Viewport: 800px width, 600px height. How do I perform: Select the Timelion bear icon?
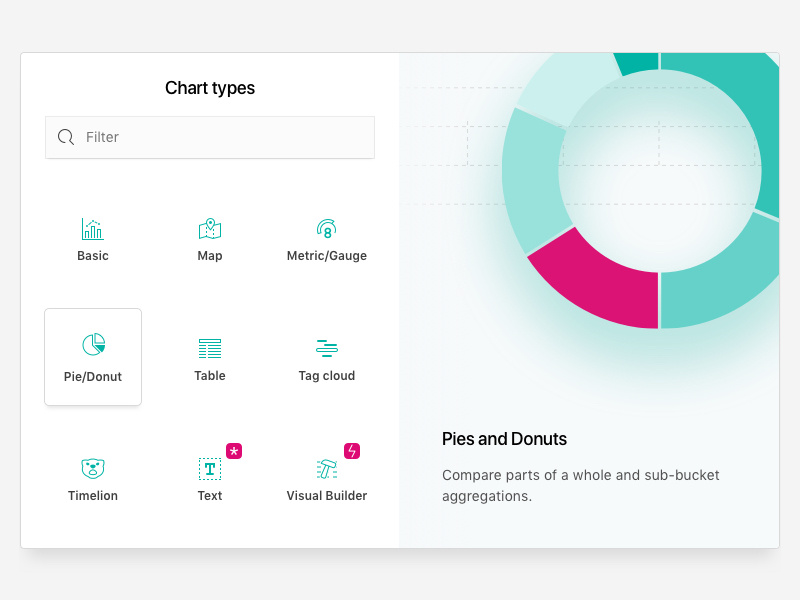pos(92,467)
